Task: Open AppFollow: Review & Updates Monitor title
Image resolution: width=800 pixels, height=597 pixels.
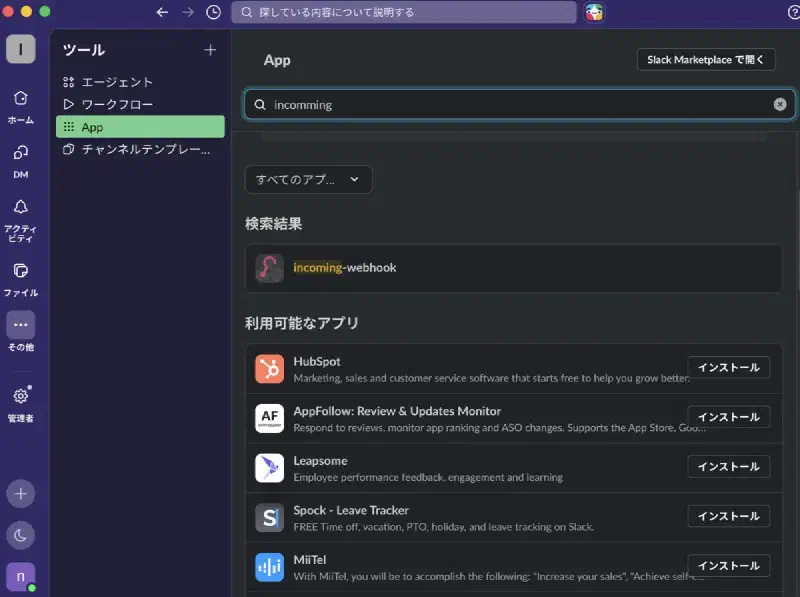Action: click(x=397, y=411)
